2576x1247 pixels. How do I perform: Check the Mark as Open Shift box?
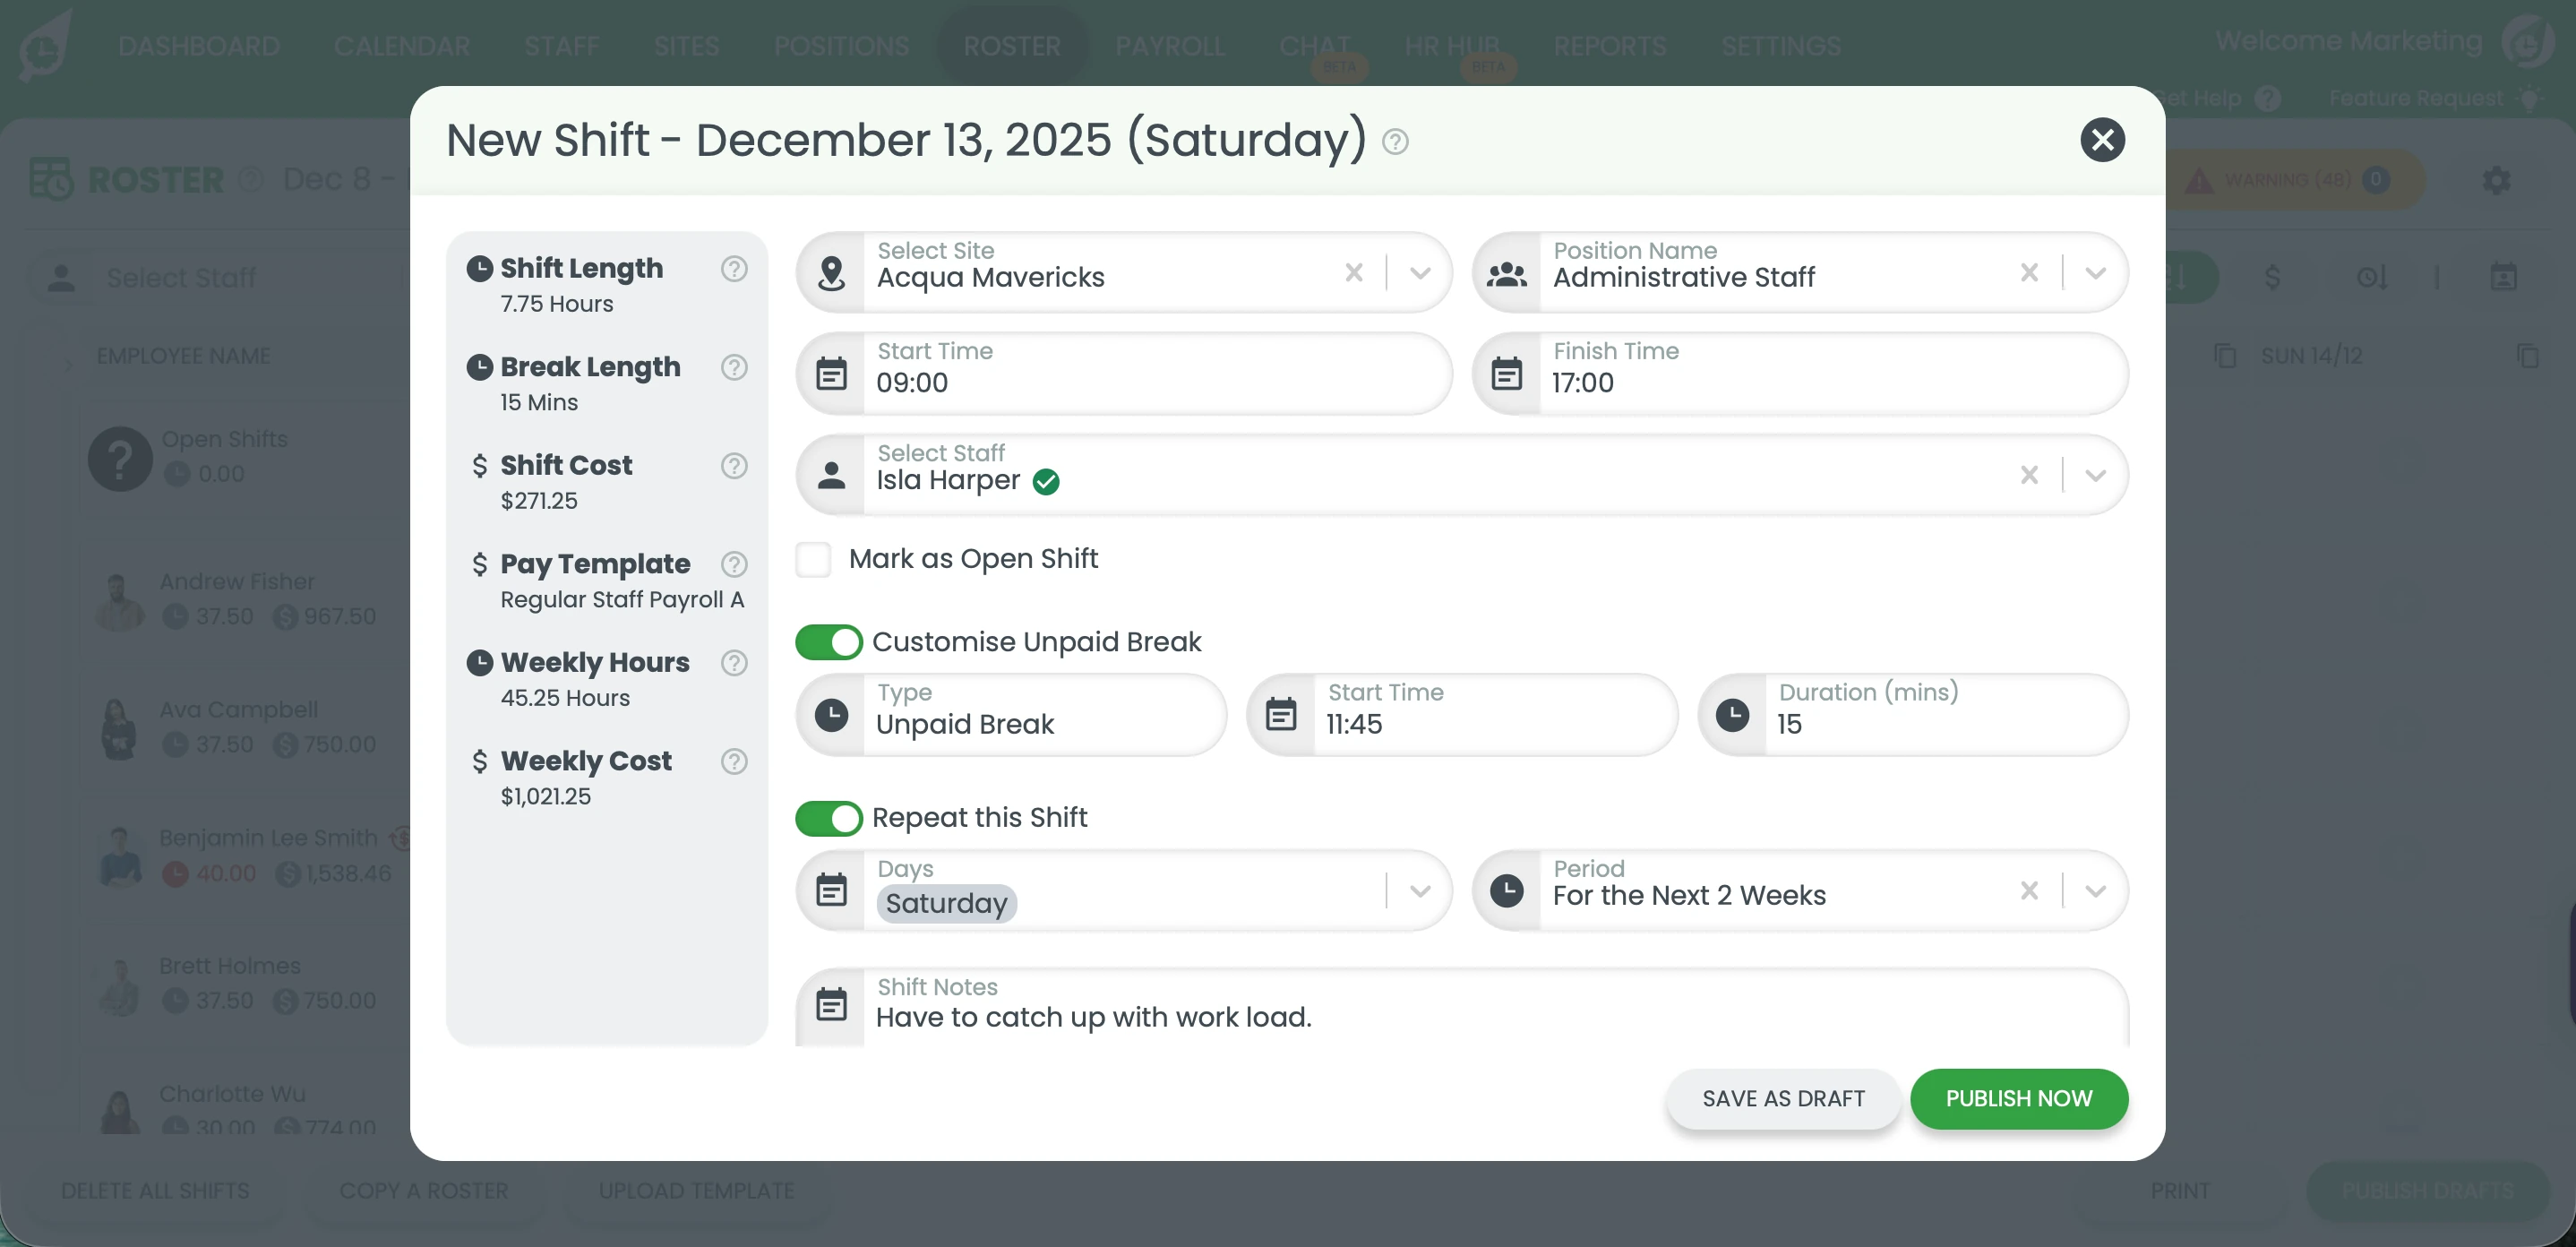pos(813,559)
